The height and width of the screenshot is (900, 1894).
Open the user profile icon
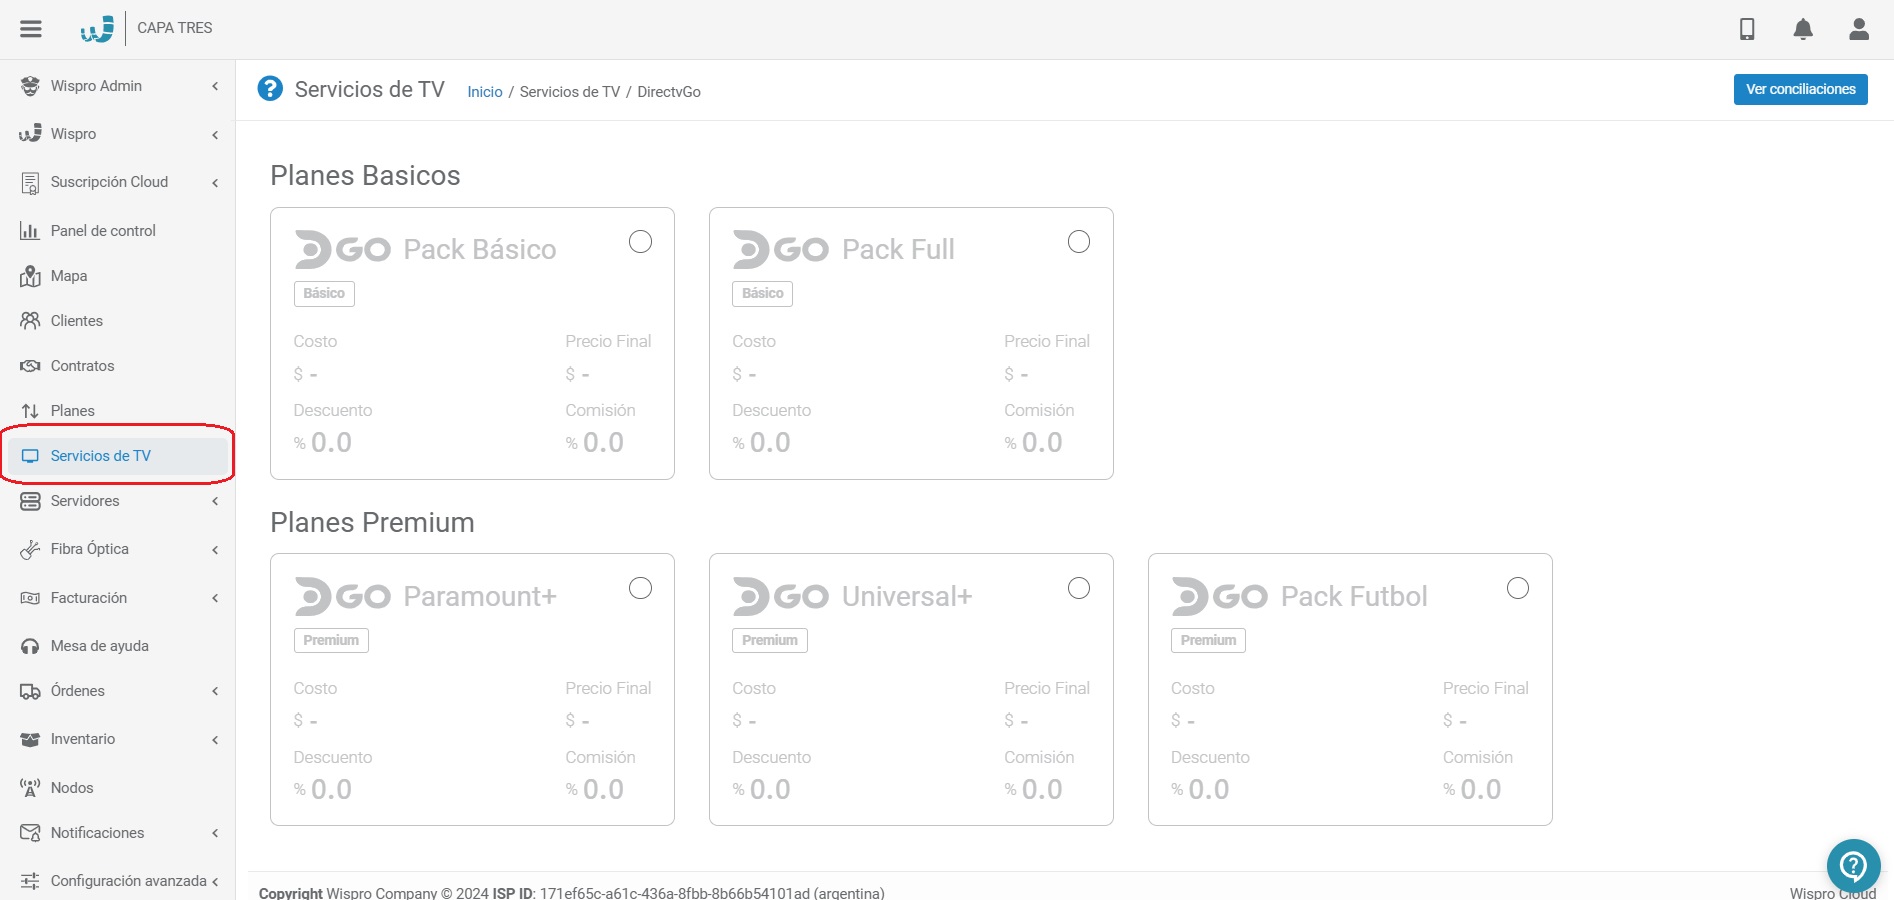click(x=1859, y=29)
